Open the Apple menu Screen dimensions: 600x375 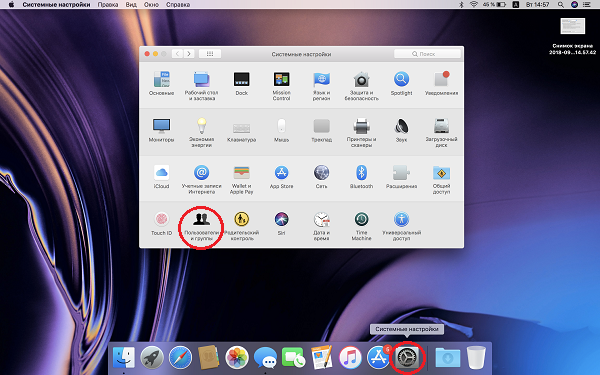(11, 5)
